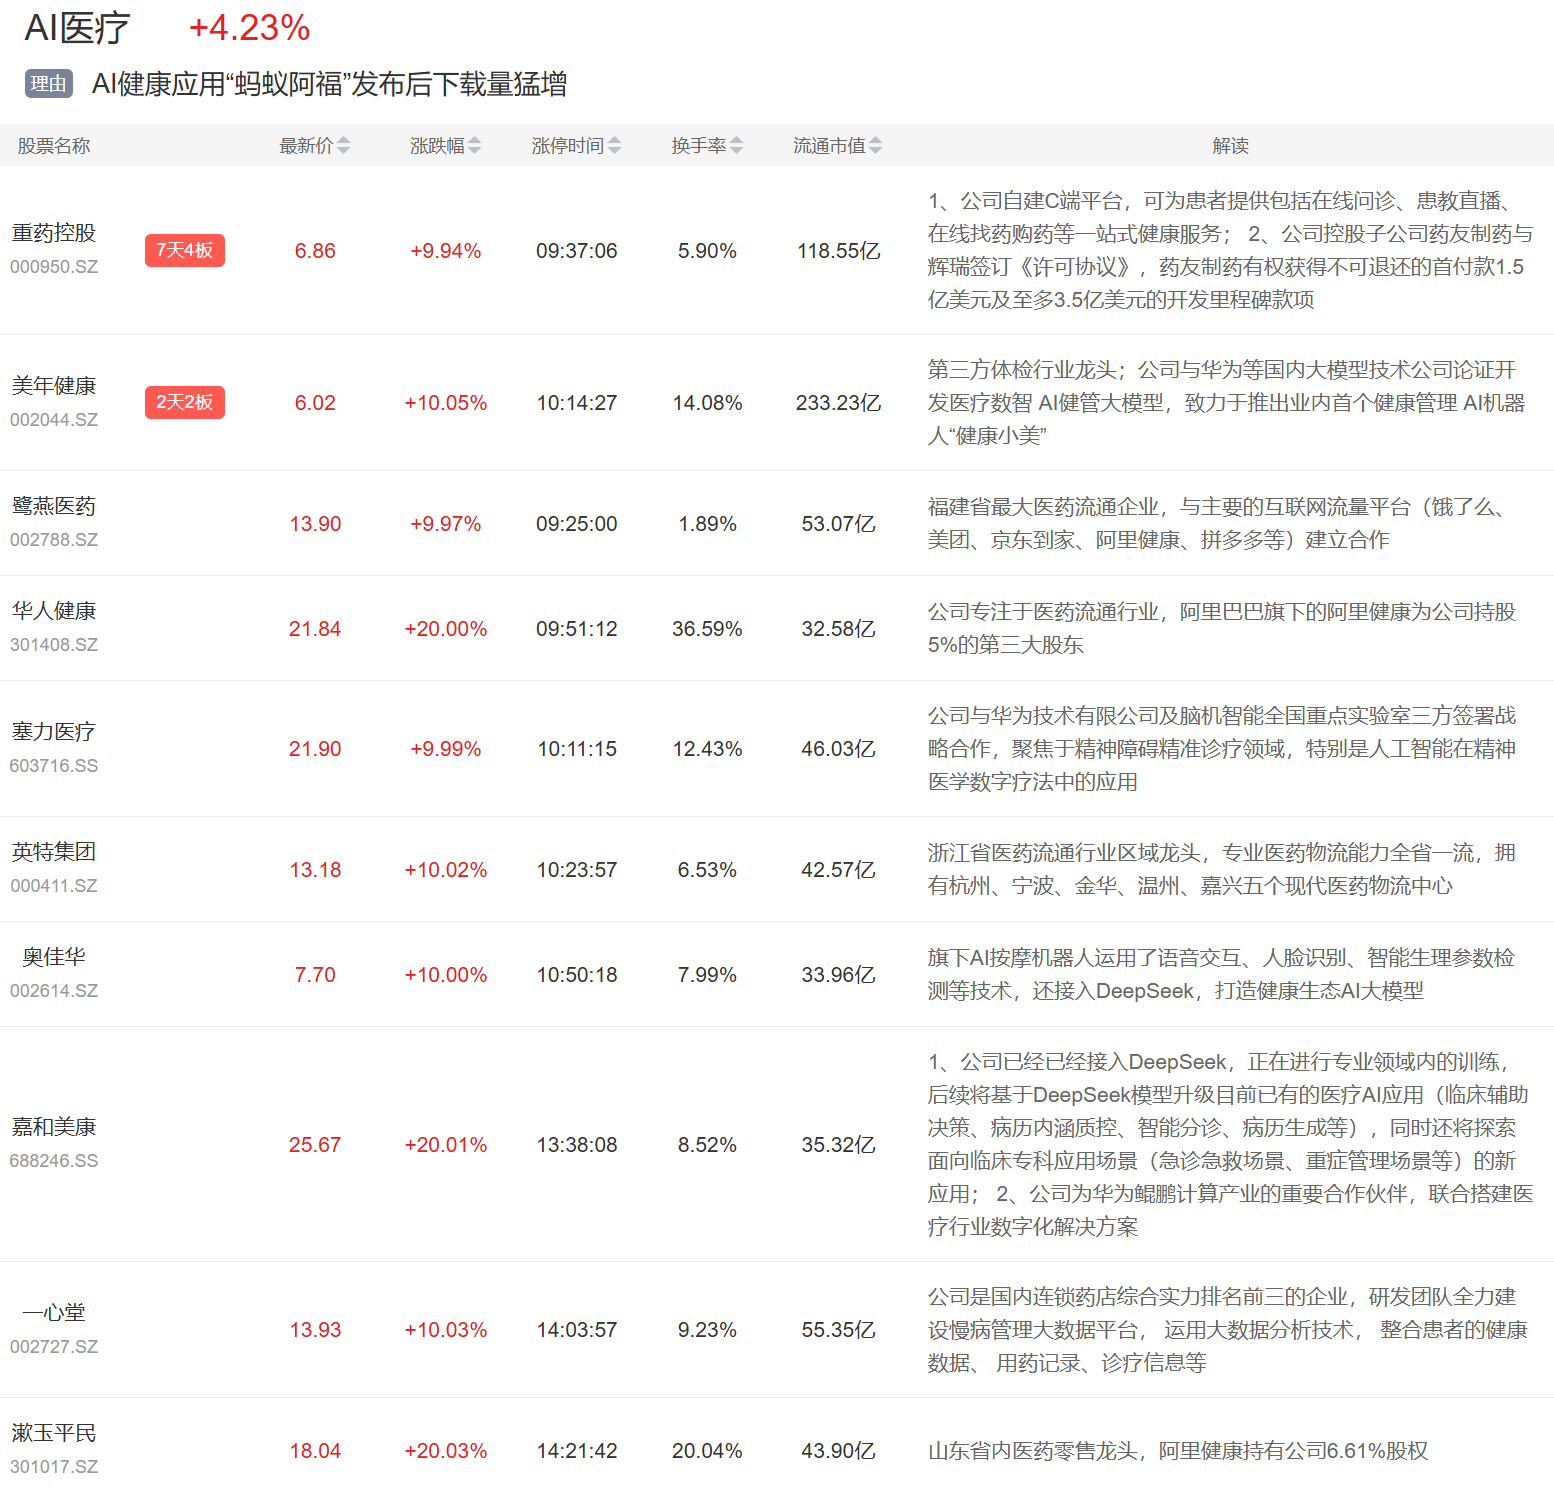Select the 漱玉平民 stock name
Image resolution: width=1554 pixels, height=1491 pixels.
click(54, 1433)
